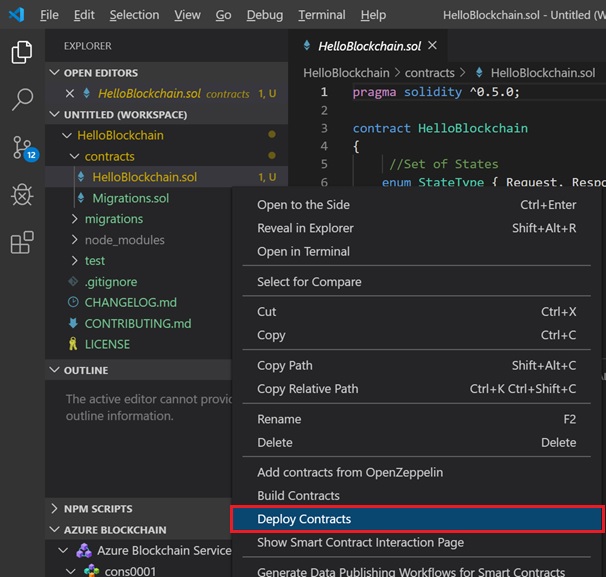Click Ethereum icon in breadcrumb file segment

(479, 73)
